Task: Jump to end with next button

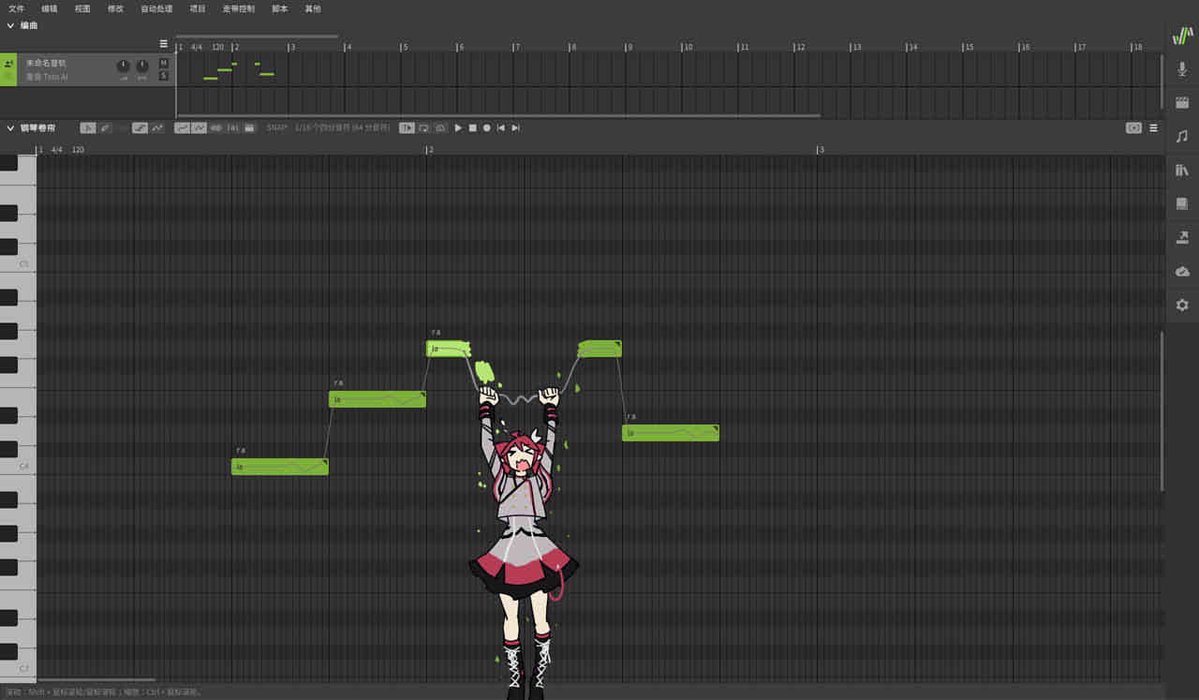Action: pyautogui.click(x=515, y=128)
